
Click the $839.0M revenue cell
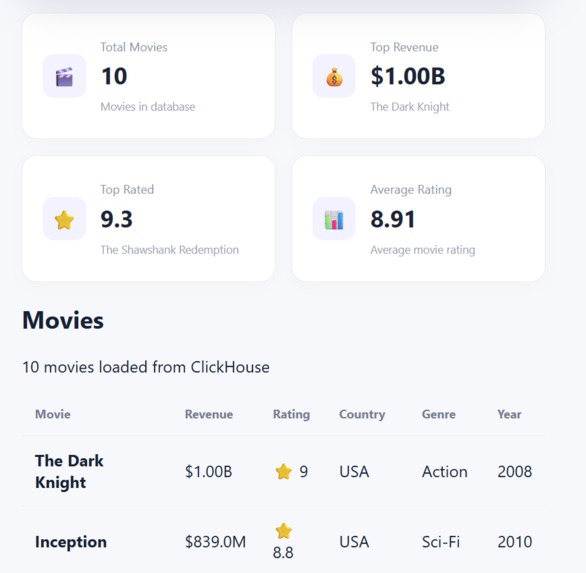tap(215, 542)
